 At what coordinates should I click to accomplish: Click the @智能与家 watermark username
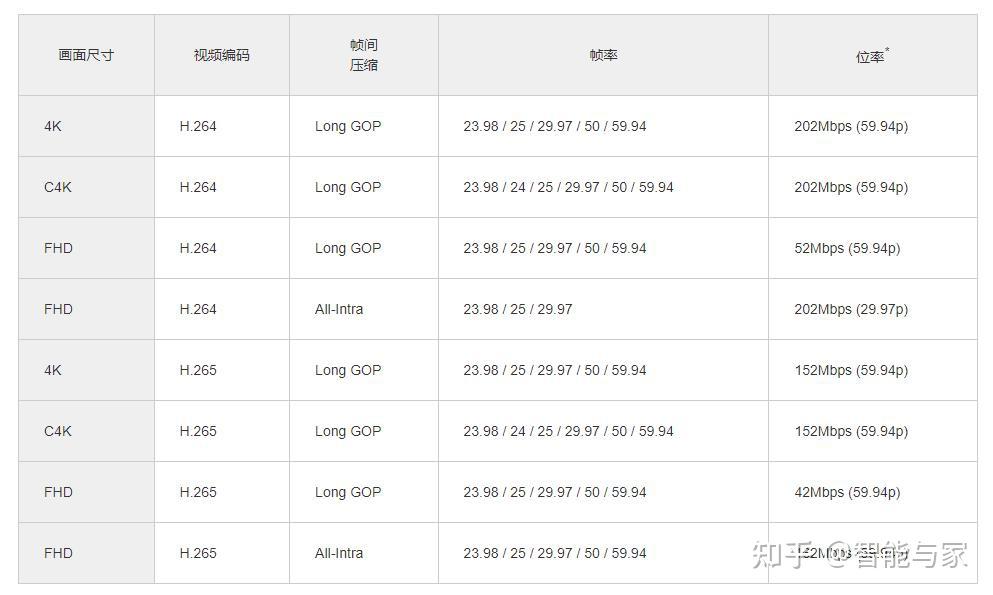tap(897, 555)
